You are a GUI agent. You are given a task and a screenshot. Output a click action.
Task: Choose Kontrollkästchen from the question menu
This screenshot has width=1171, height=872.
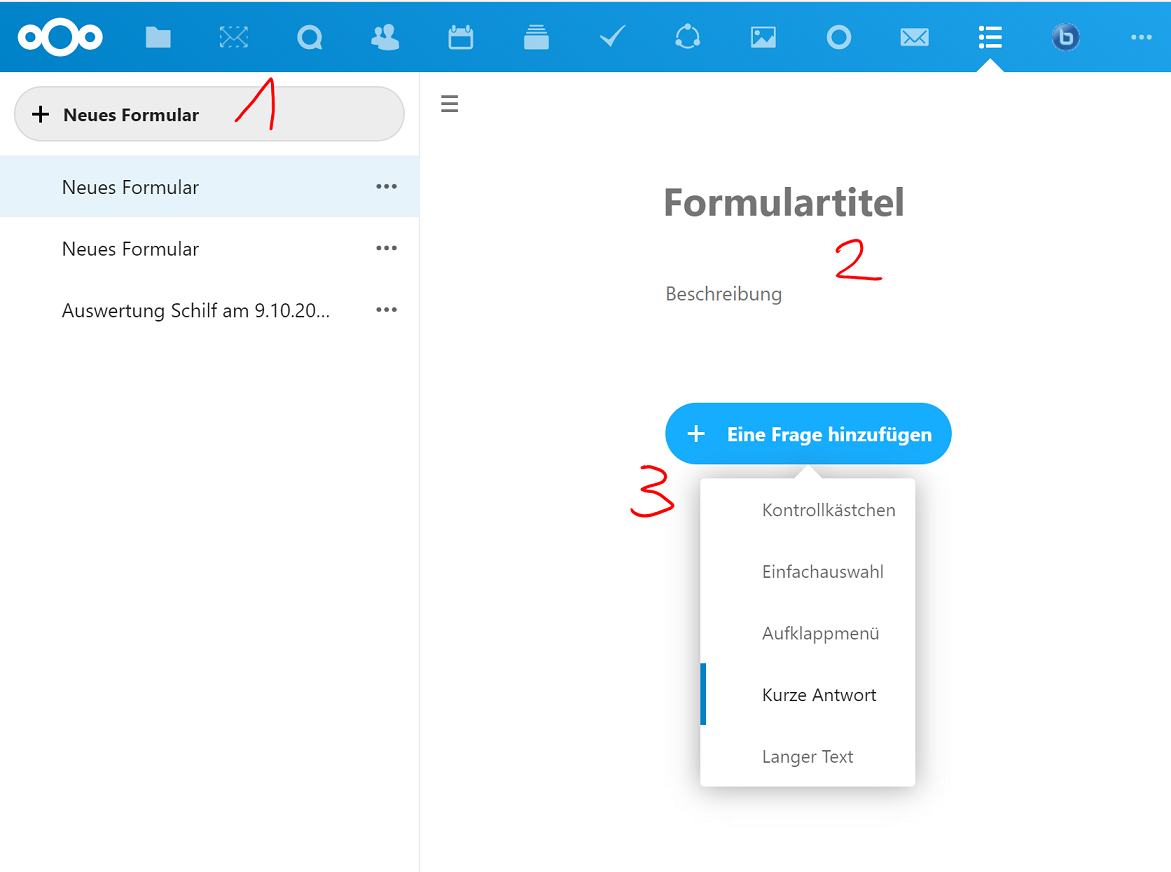828,510
